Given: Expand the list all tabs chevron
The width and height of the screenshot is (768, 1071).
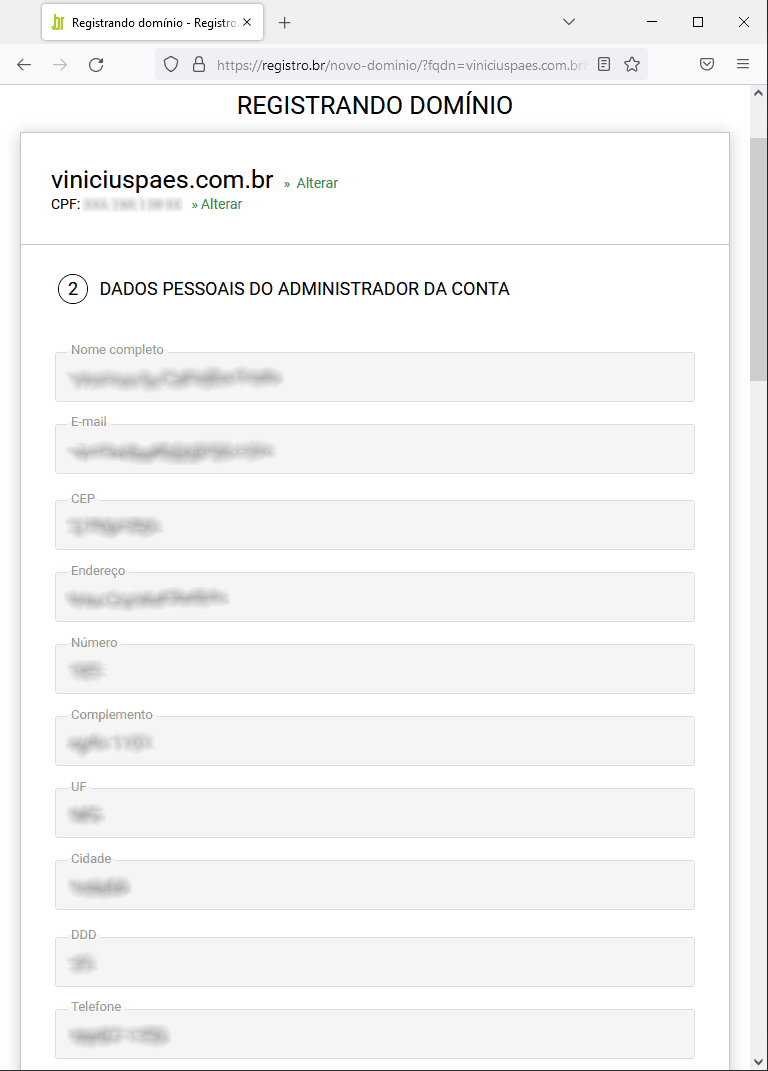Looking at the screenshot, I should point(568,22).
